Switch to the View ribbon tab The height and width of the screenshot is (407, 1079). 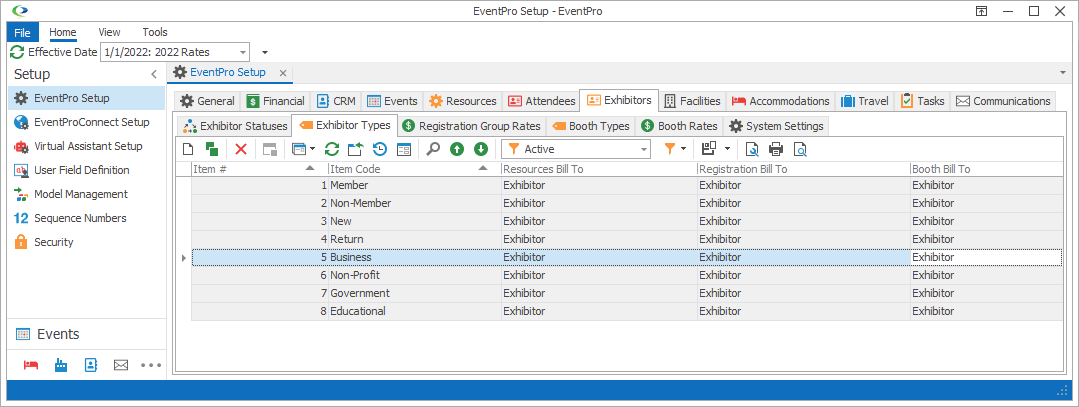(109, 32)
